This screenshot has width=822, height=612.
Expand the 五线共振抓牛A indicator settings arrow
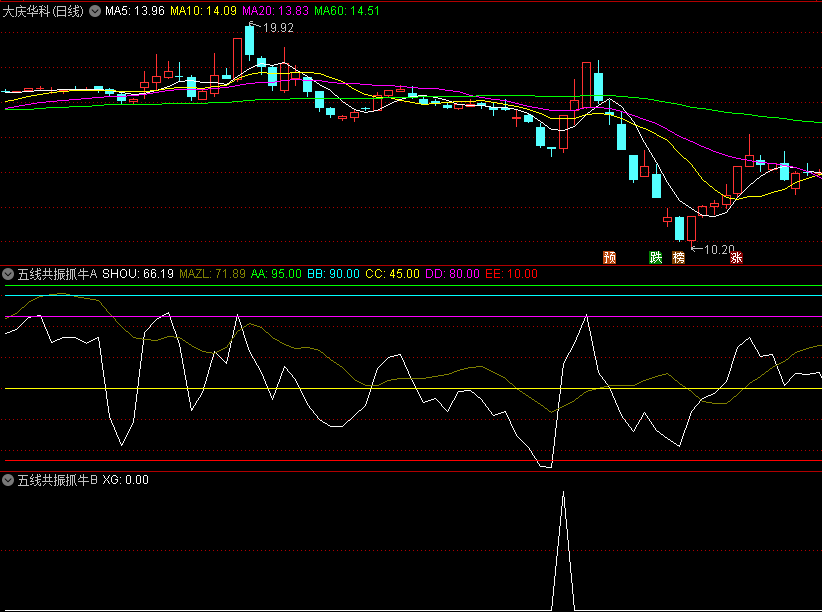pos(9,273)
